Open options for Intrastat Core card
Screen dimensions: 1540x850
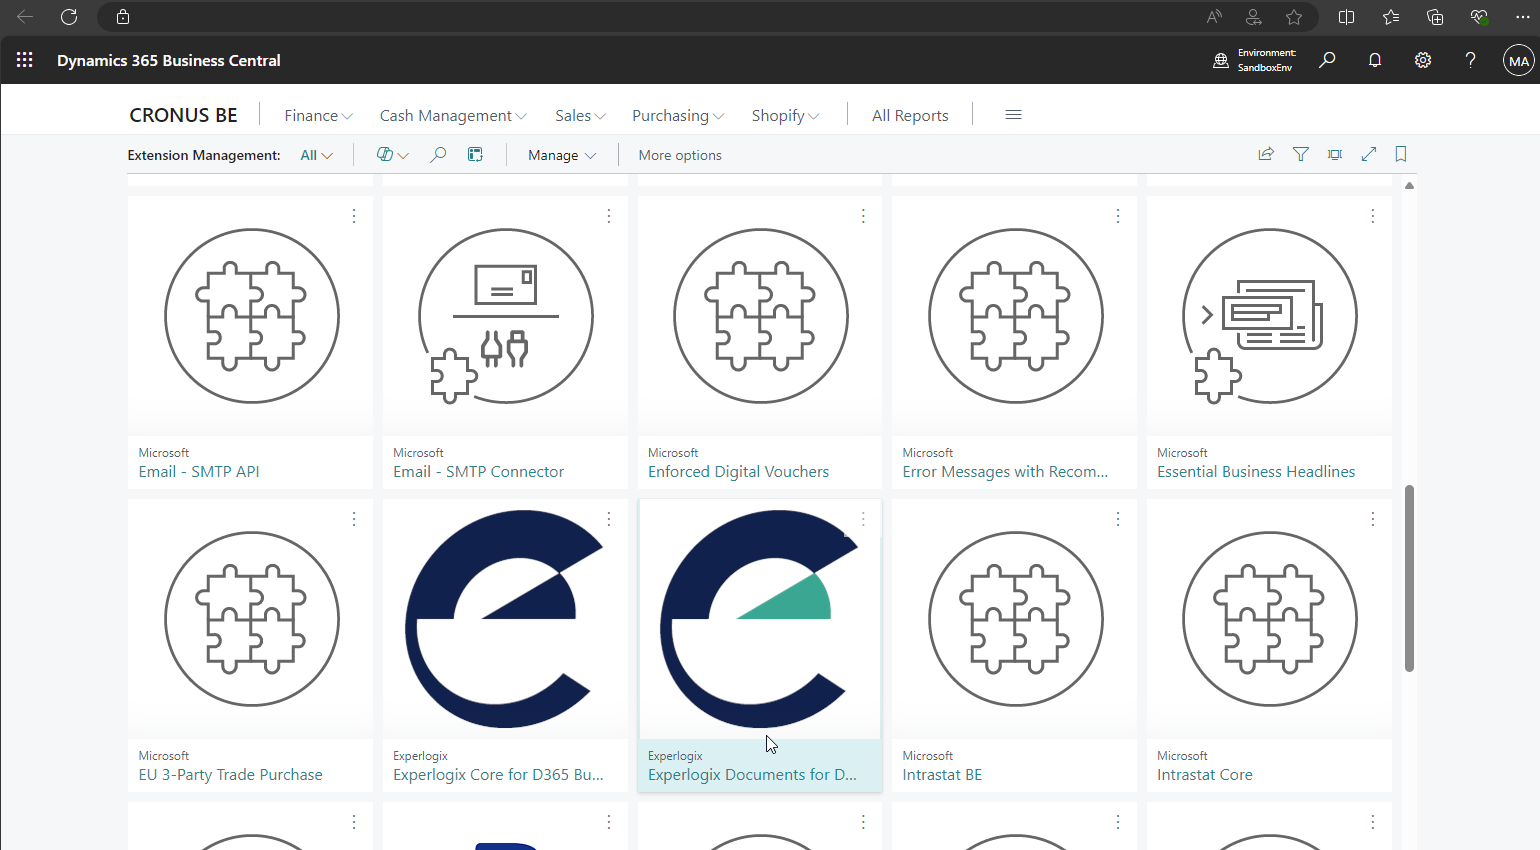[x=1373, y=519]
